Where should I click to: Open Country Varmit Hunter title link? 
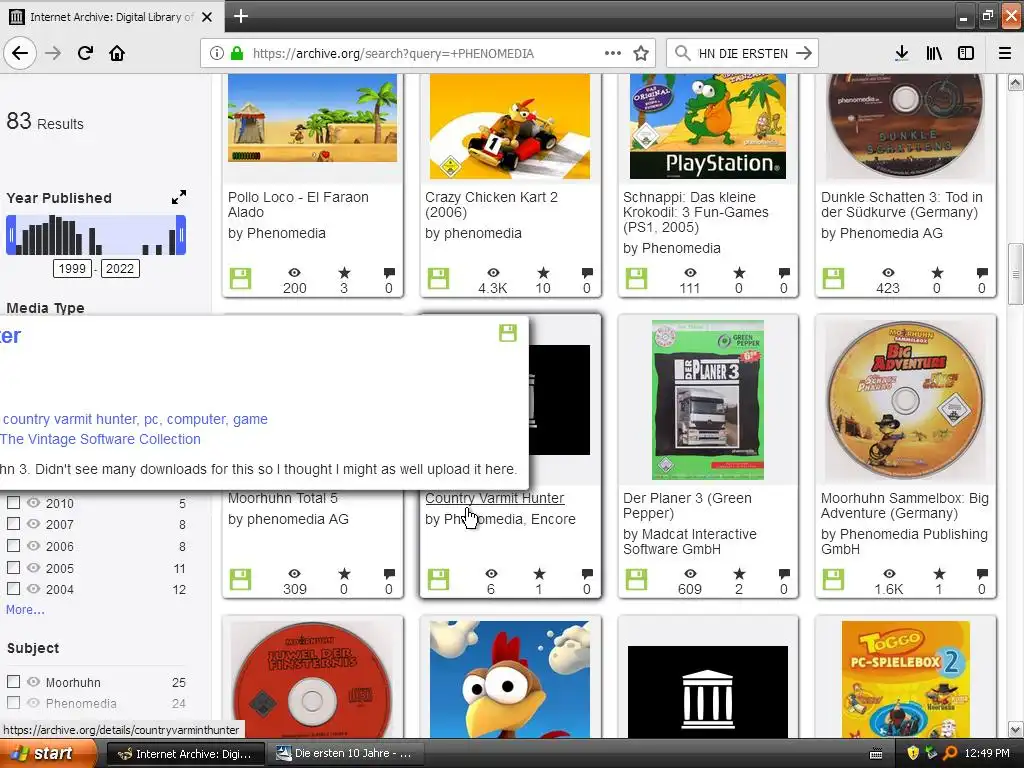click(494, 498)
